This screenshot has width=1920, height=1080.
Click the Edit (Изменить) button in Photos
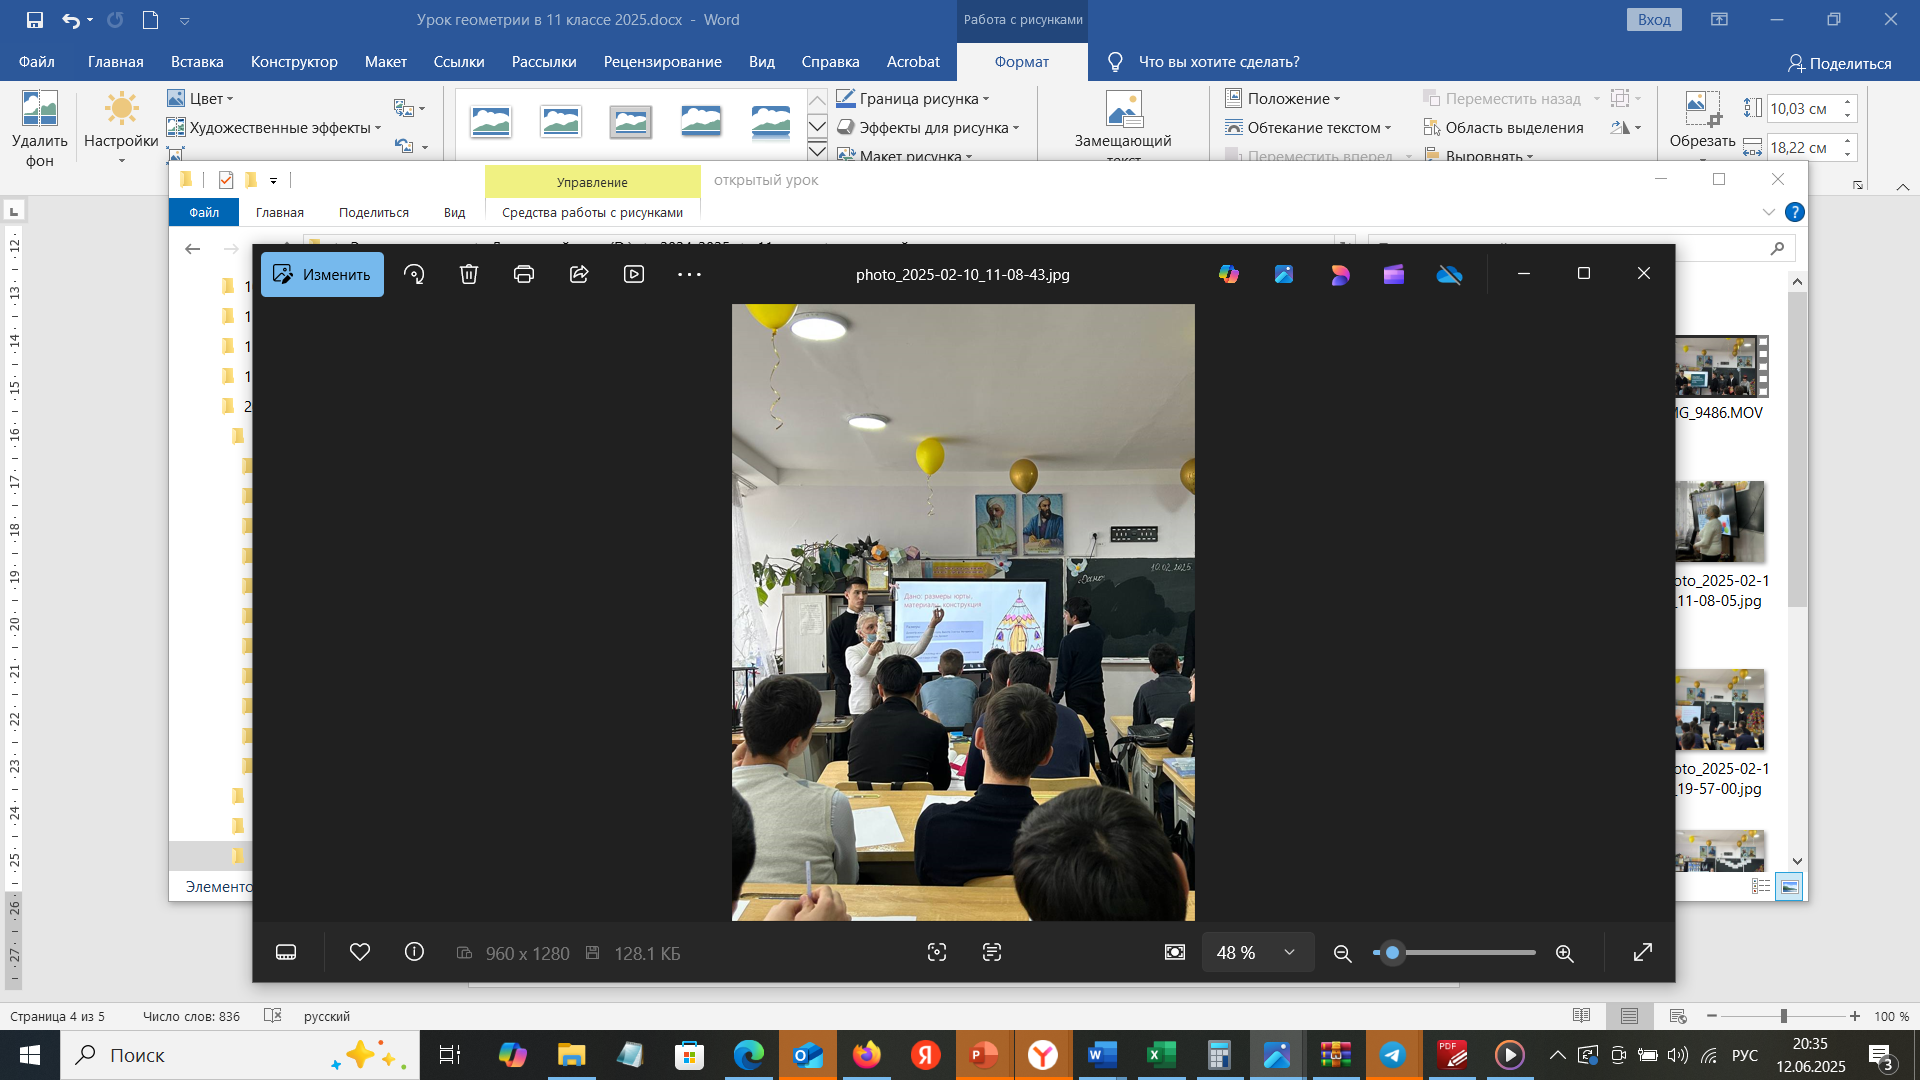tap(322, 274)
